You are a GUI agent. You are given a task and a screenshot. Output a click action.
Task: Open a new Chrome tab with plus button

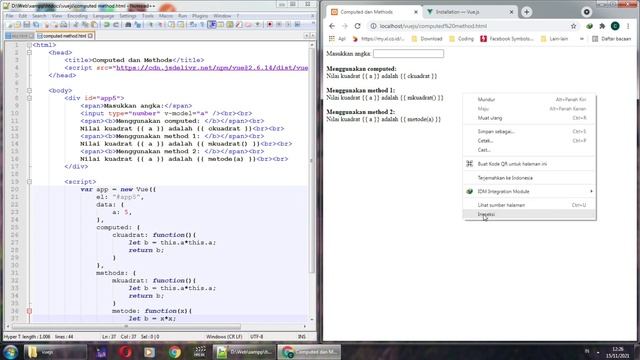(527, 12)
